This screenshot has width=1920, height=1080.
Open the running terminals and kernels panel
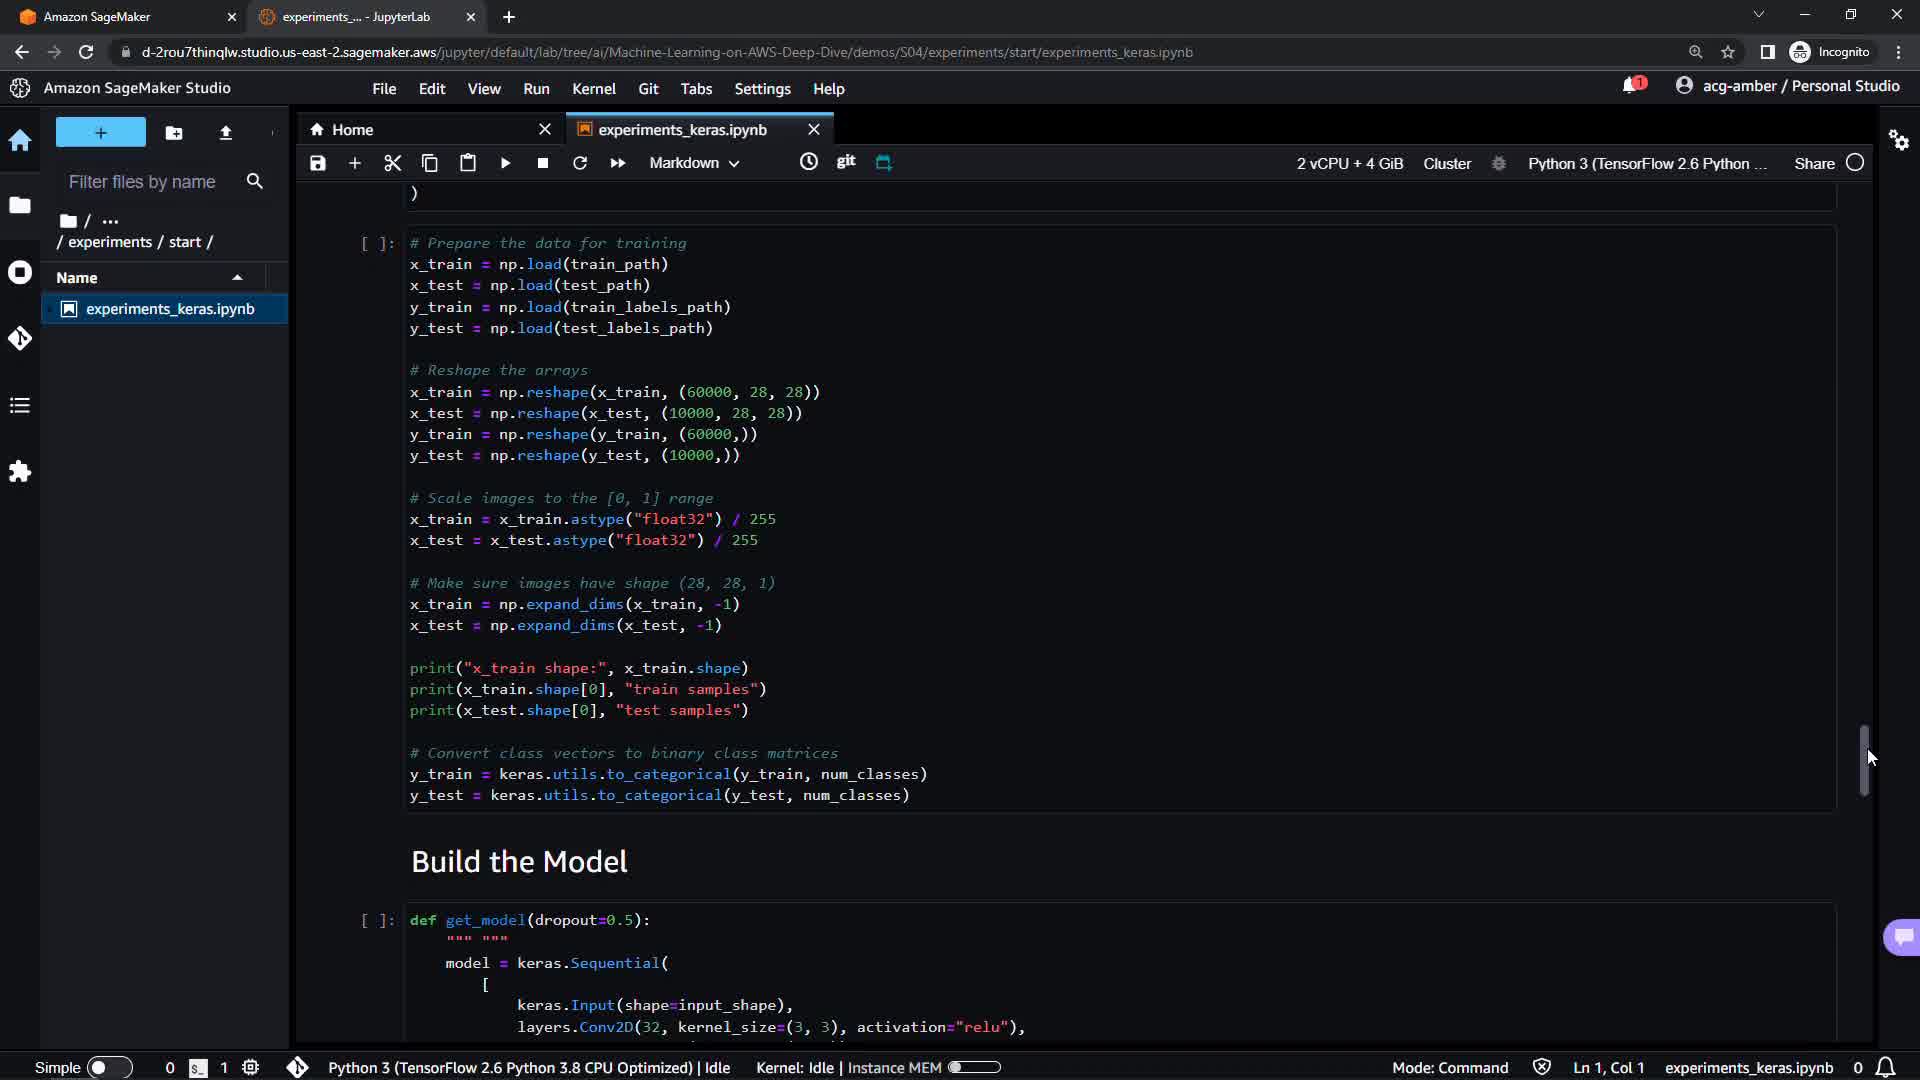click(x=20, y=273)
